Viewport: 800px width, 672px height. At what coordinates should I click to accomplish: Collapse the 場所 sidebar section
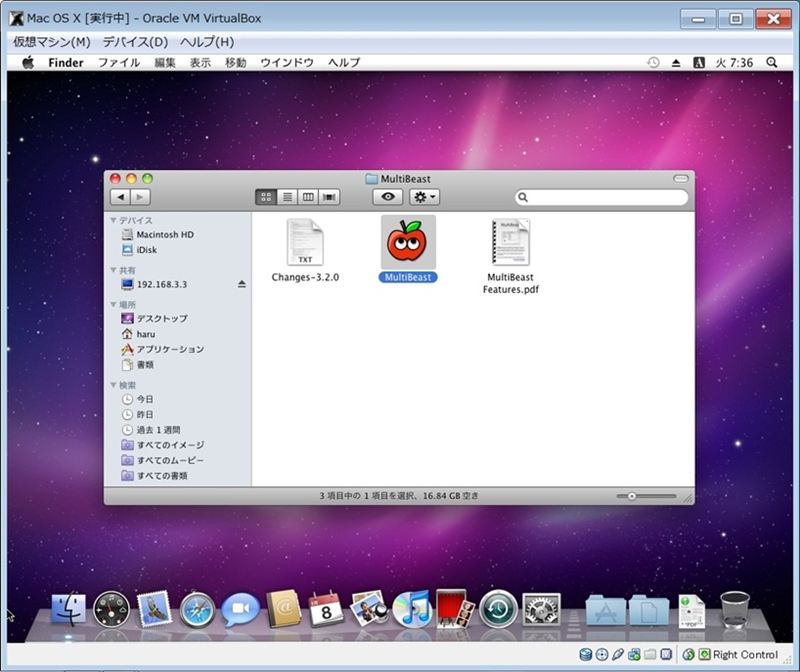[x=113, y=305]
